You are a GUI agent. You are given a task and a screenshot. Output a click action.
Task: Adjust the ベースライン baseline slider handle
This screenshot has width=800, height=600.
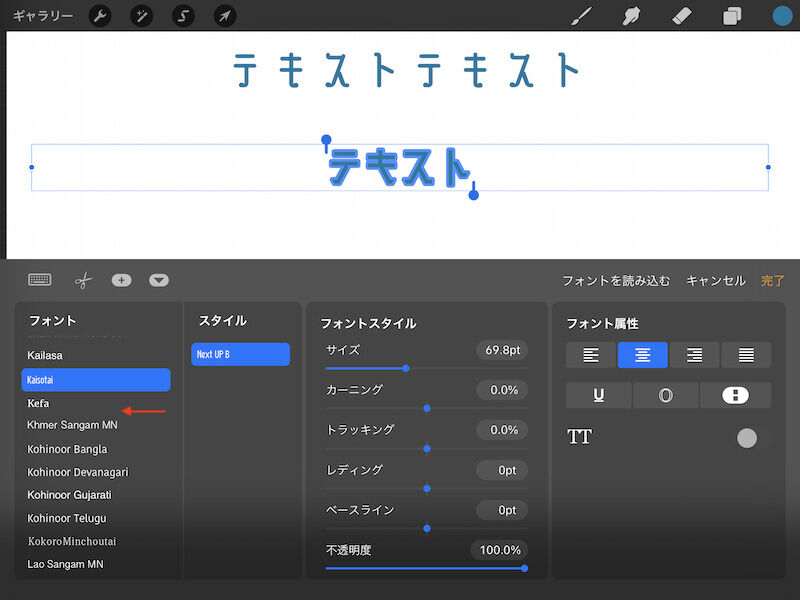(427, 529)
